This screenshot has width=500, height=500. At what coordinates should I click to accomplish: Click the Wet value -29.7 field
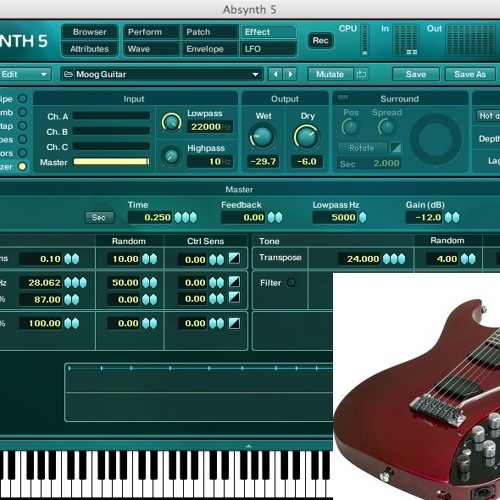pyautogui.click(x=263, y=162)
